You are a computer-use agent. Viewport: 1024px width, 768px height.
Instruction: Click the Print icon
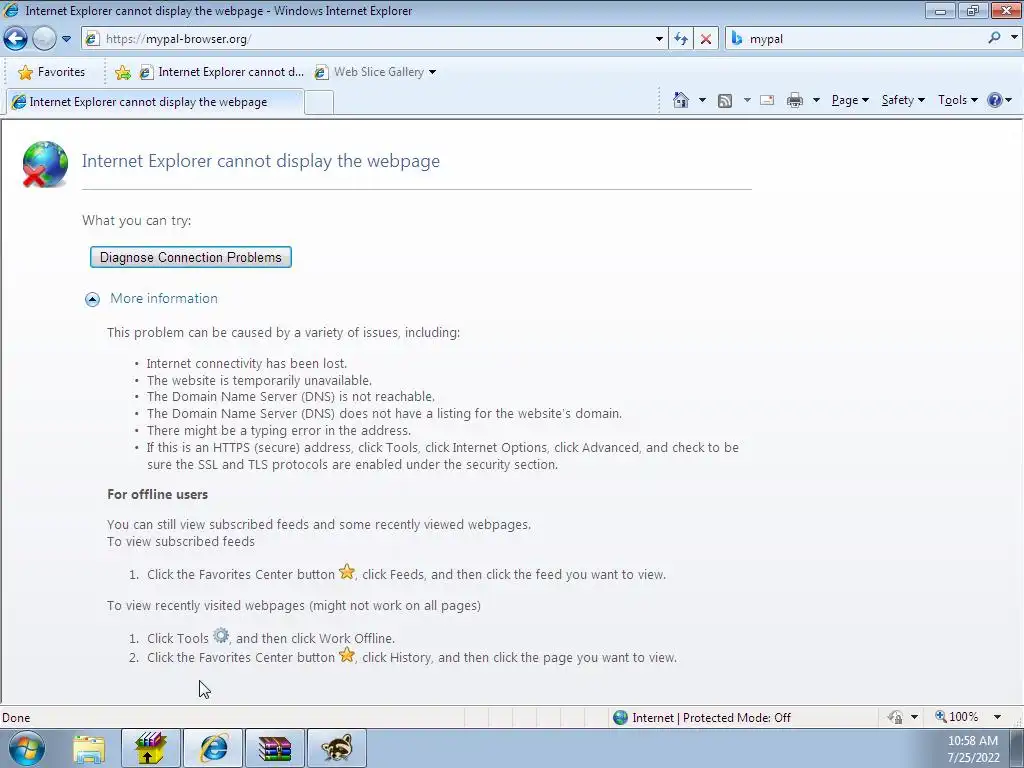795,101
